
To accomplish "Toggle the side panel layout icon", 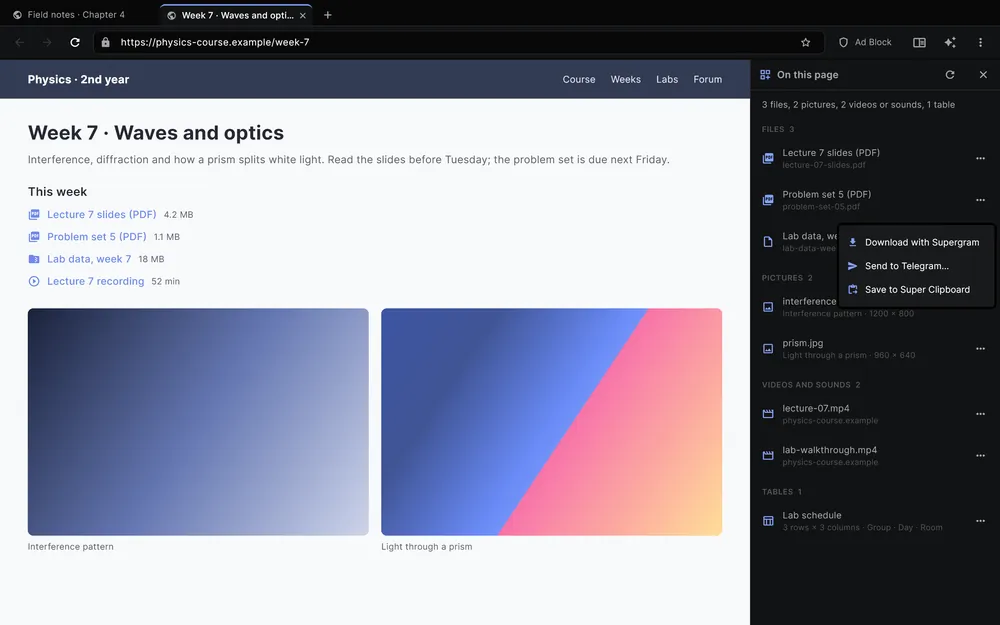I will (x=919, y=42).
